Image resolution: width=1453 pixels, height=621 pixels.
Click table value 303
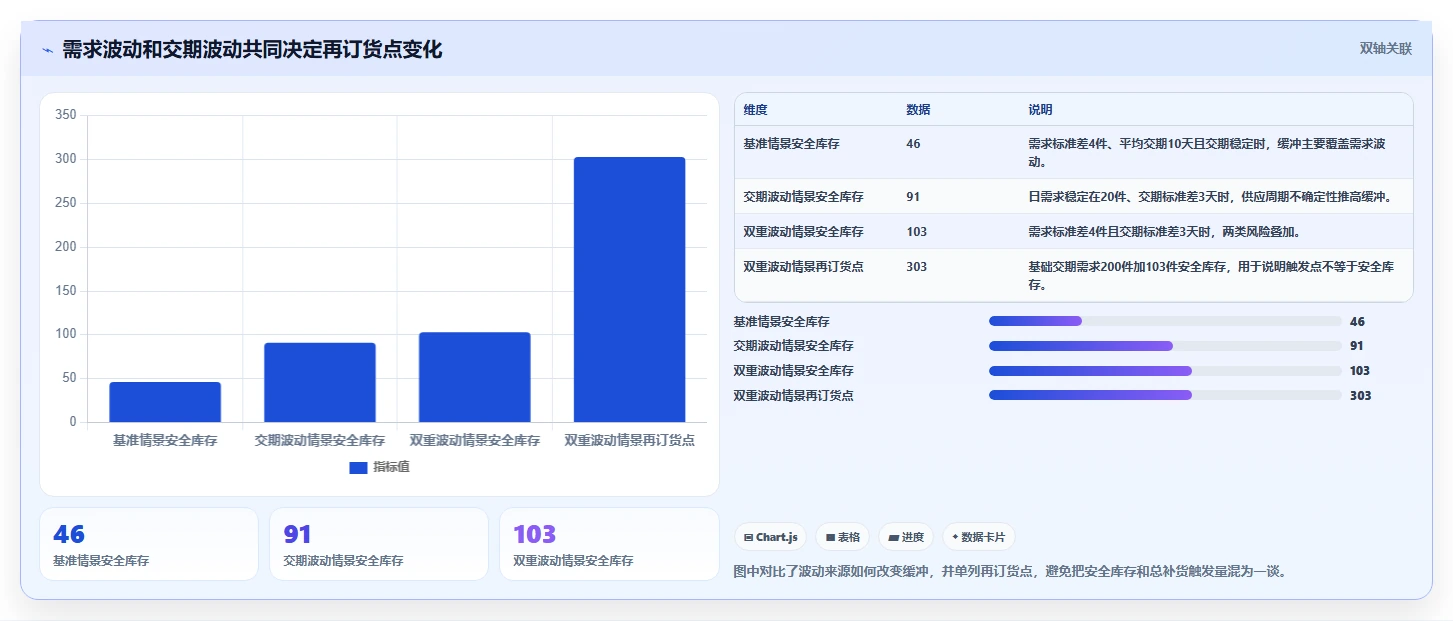(x=916, y=267)
